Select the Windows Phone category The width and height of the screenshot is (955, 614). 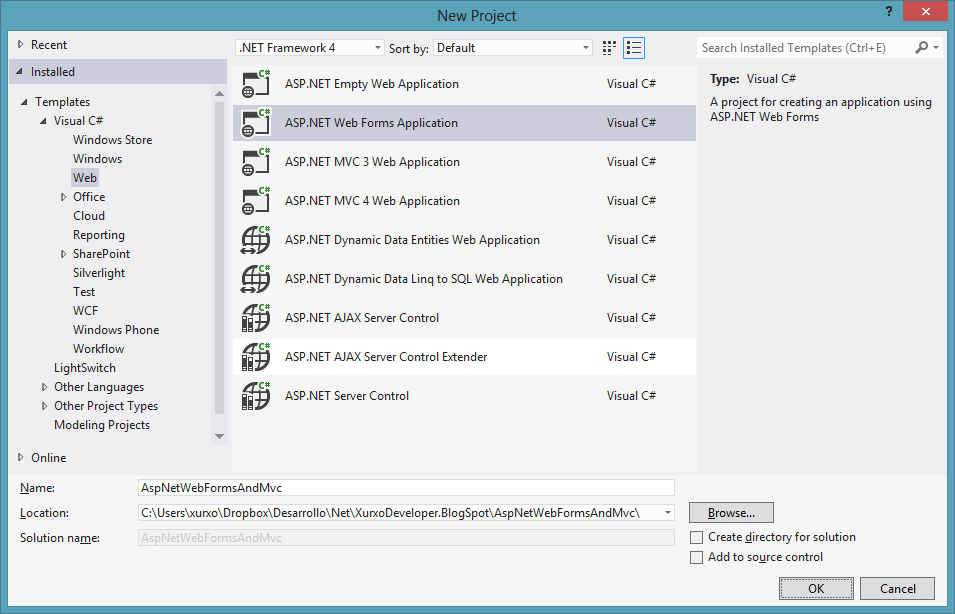(x=115, y=329)
